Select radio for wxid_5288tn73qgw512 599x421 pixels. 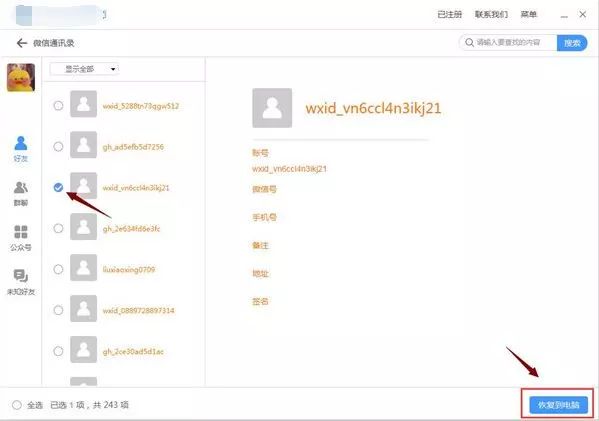coord(58,105)
